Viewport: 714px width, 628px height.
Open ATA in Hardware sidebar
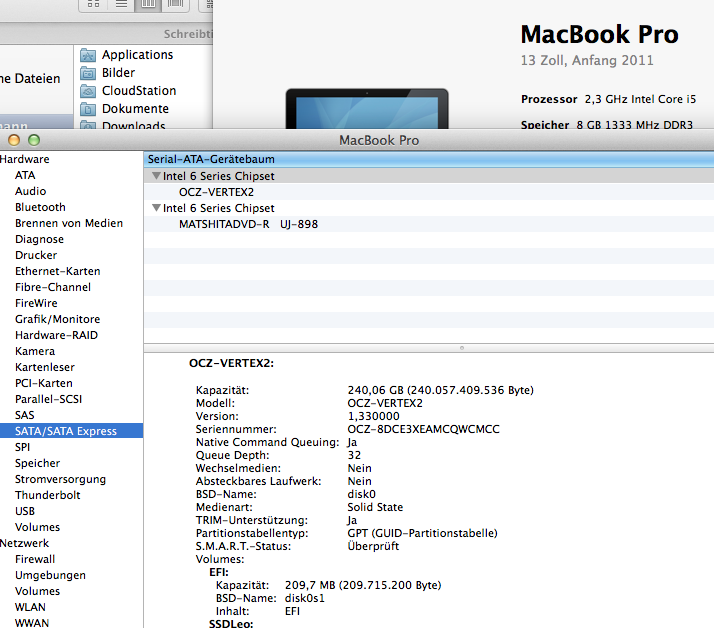[x=25, y=175]
